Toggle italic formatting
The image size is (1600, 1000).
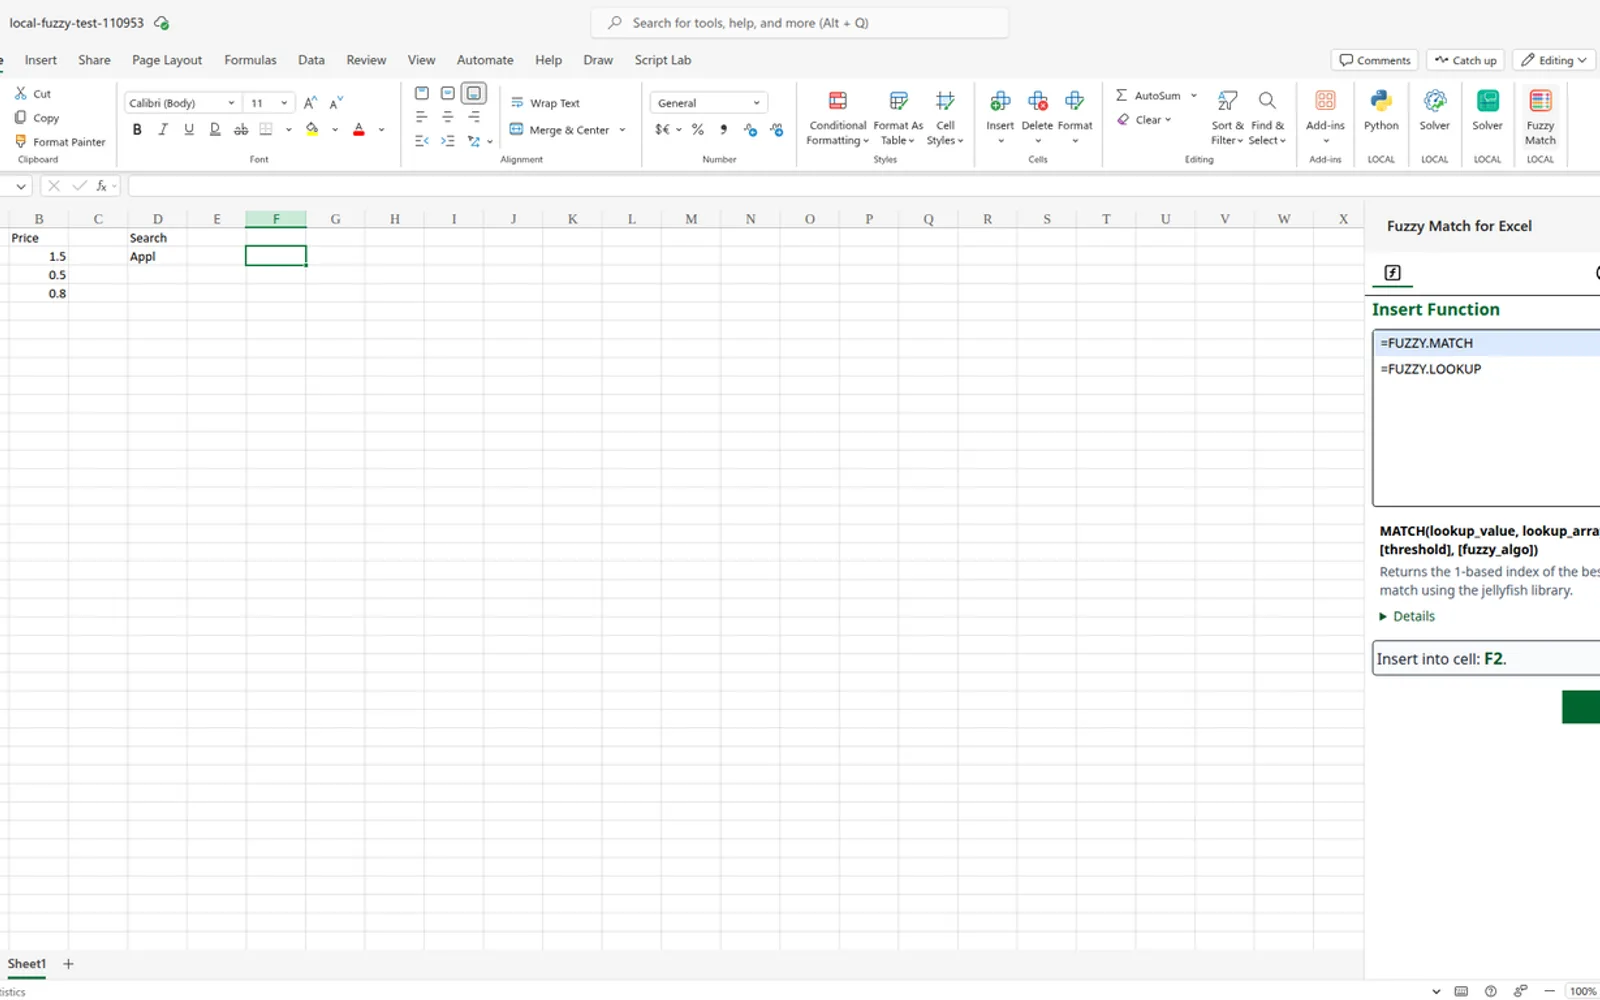pyautogui.click(x=163, y=130)
